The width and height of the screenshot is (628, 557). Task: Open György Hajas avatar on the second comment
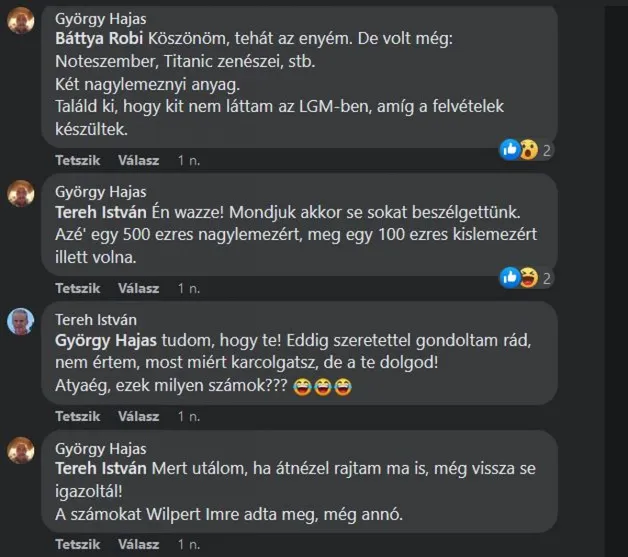coord(21,195)
